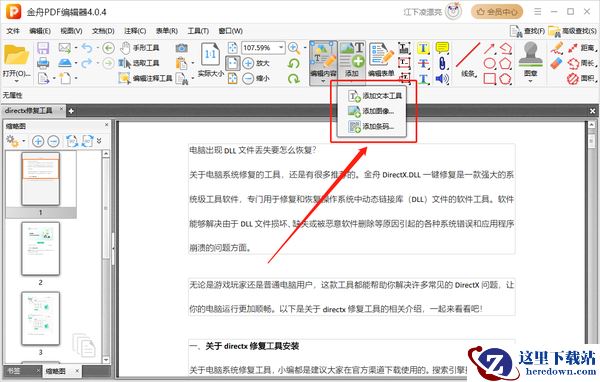Select the strikethrough text T icon
This screenshot has height=382, width=600.
pos(423,64)
